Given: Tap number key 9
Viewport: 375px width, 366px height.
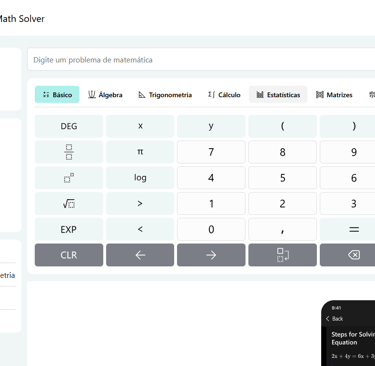Looking at the screenshot, I should coord(347,152).
